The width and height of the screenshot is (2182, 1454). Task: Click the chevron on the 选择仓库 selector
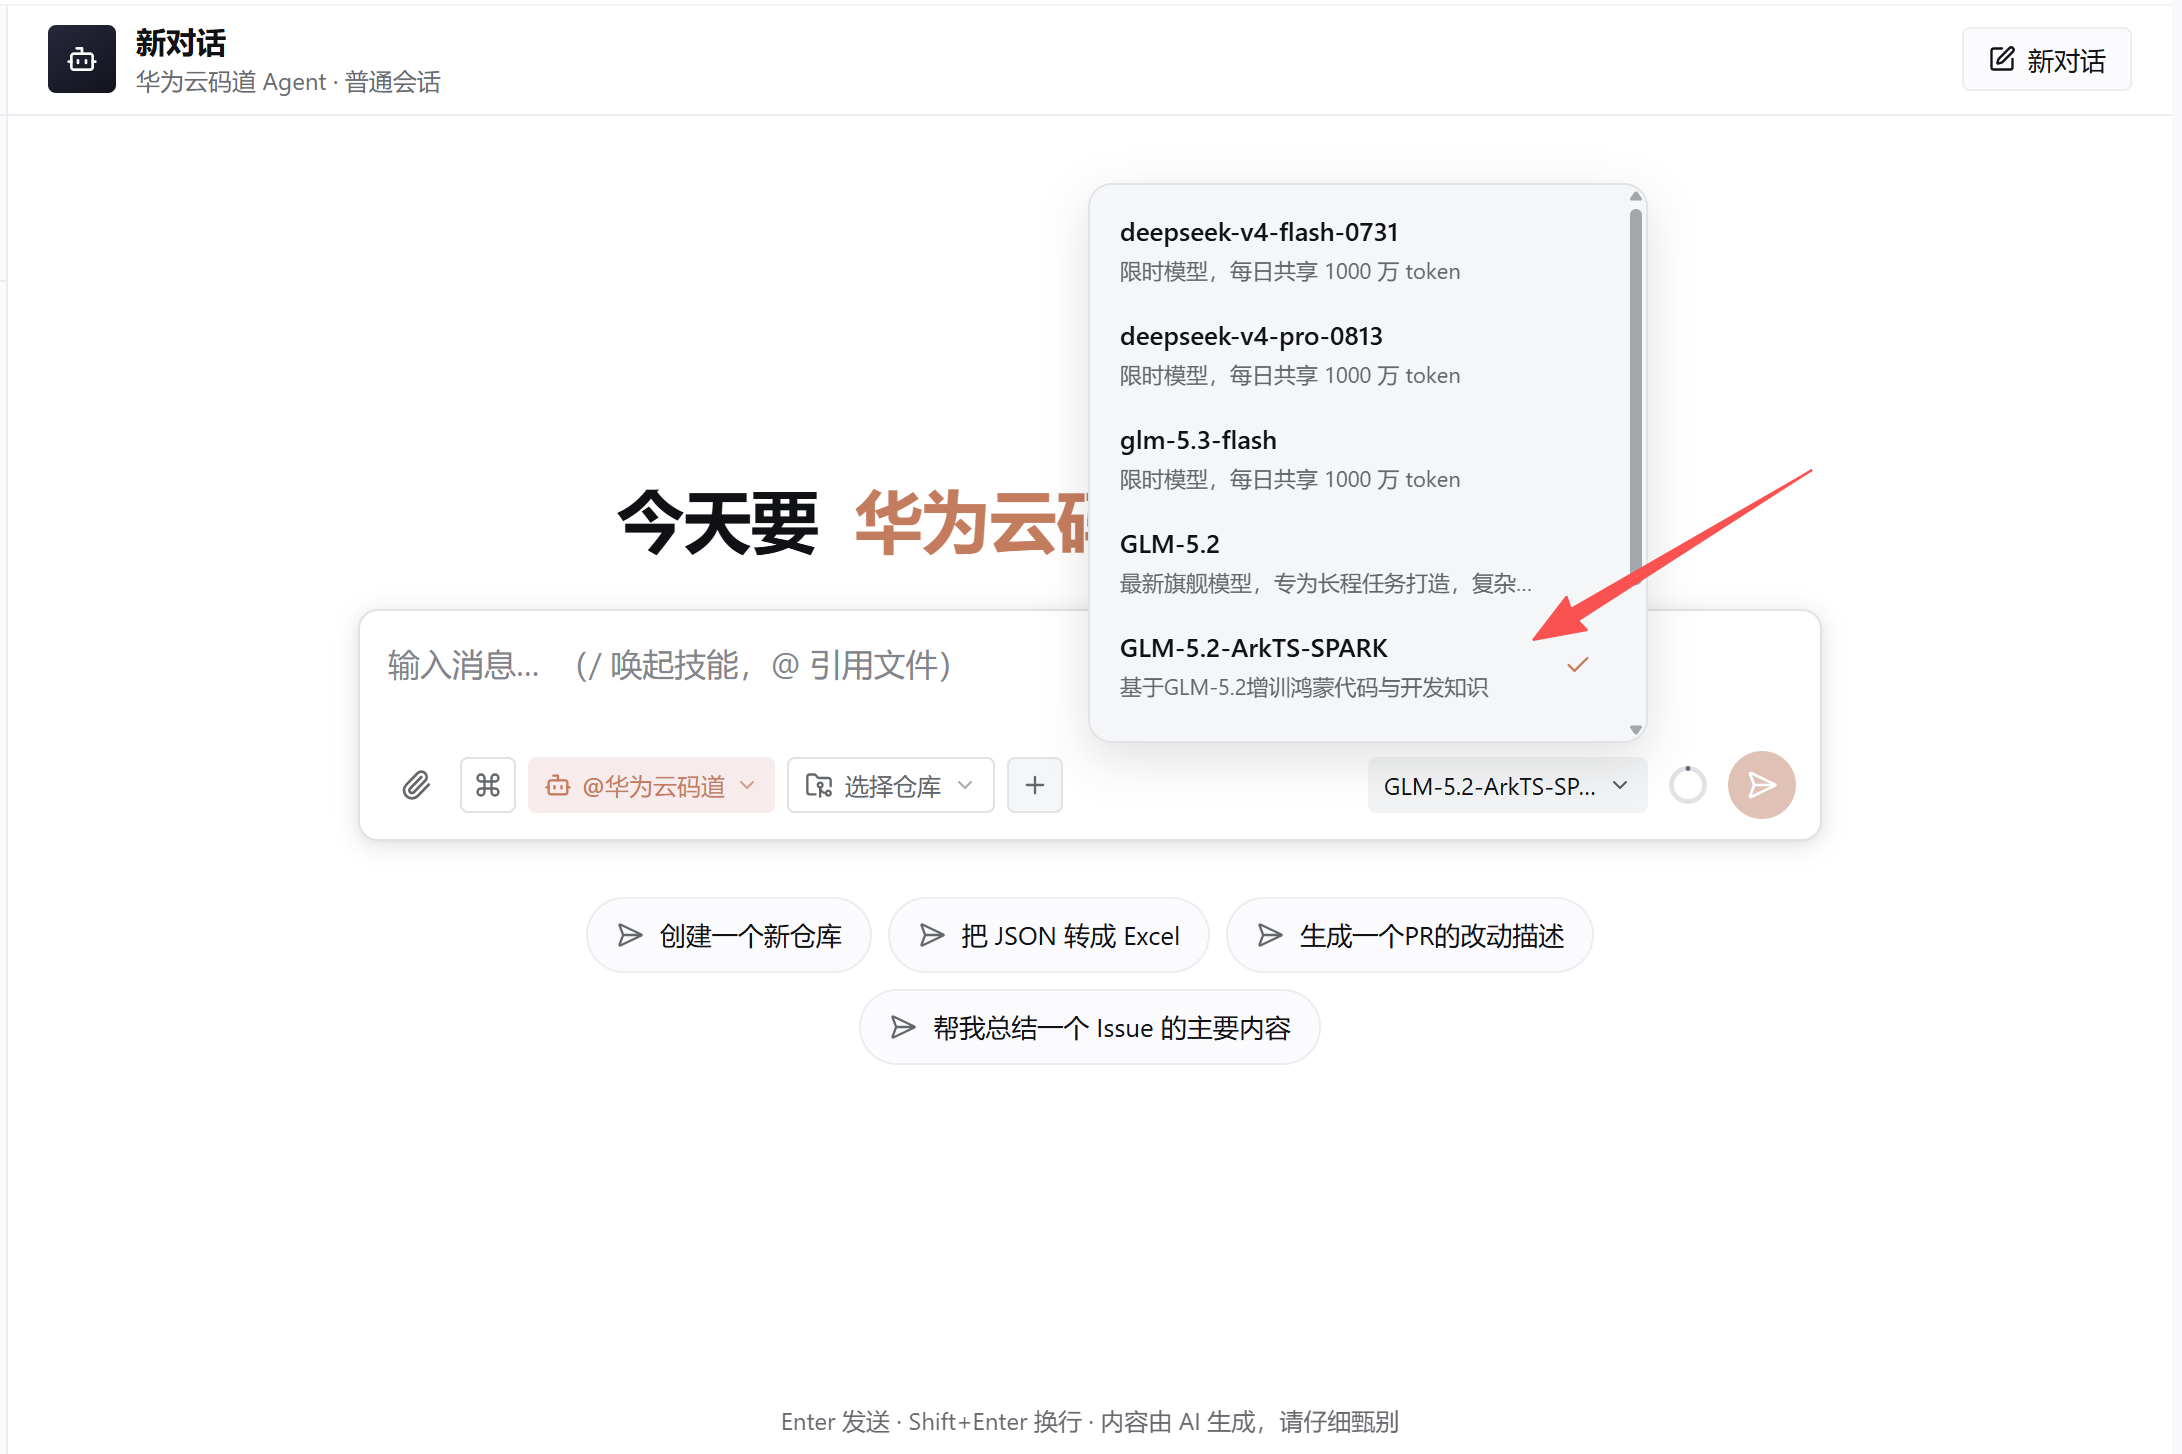965,785
